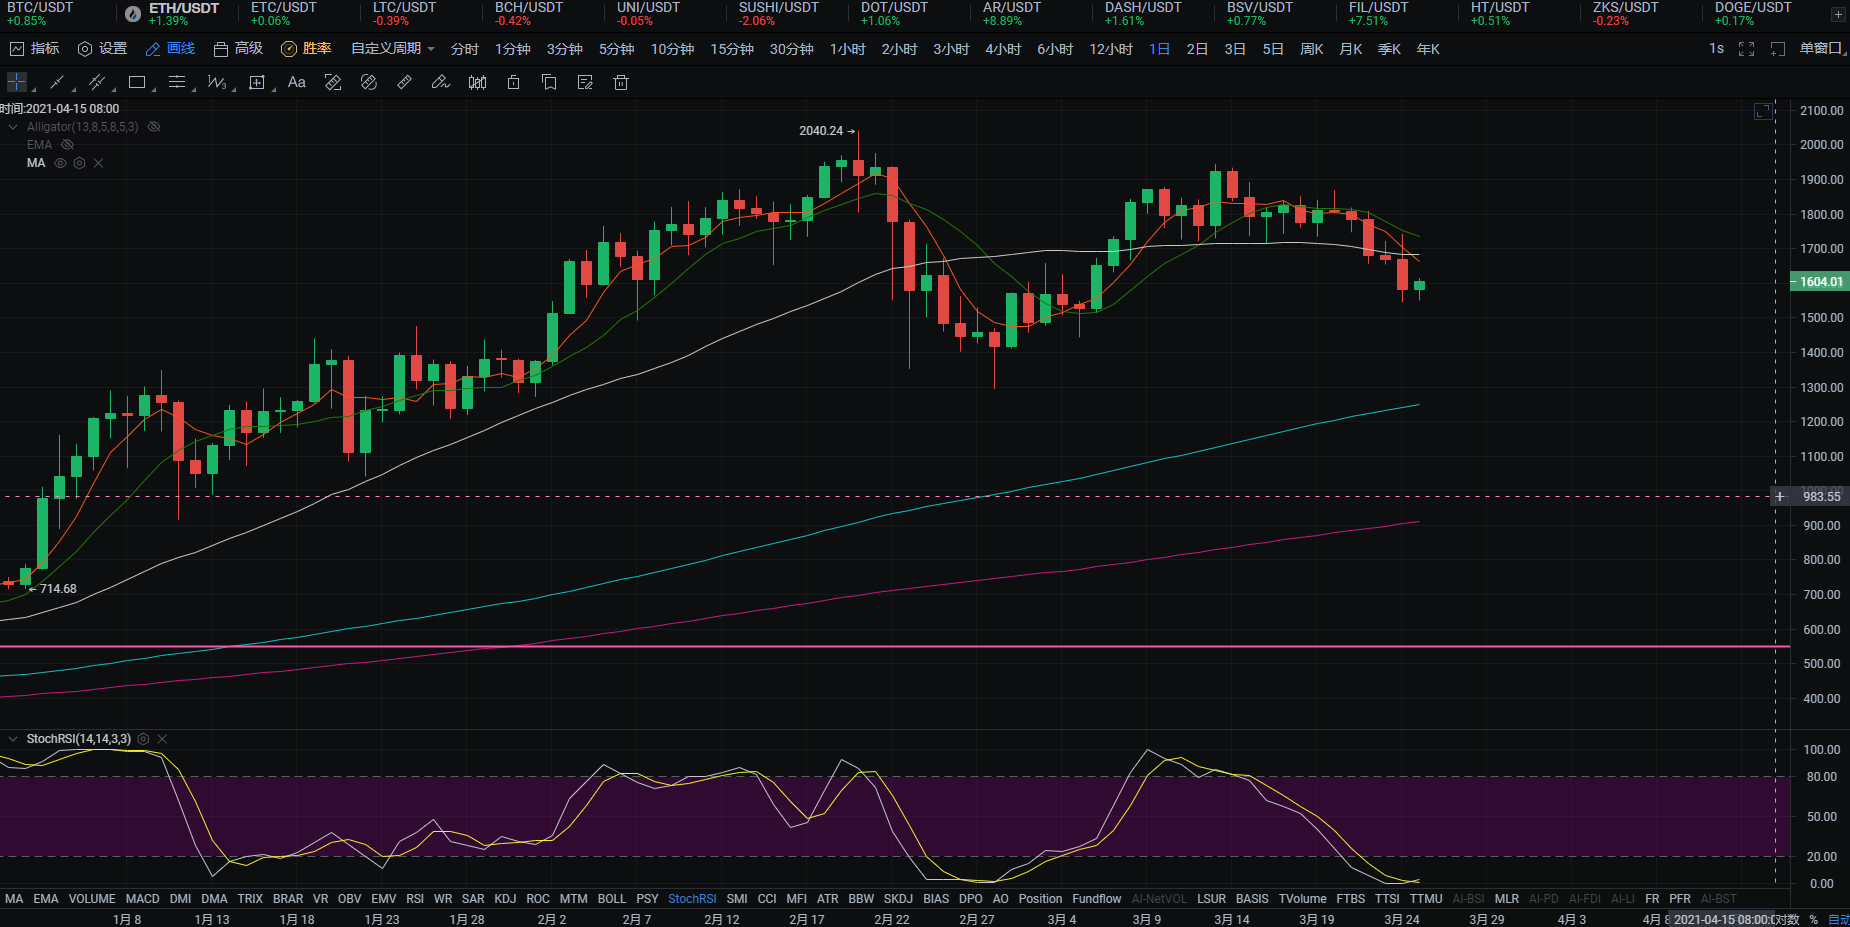This screenshot has width=1850, height=927.
Task: Open the MA indicator settings hexagon
Action: (x=79, y=163)
